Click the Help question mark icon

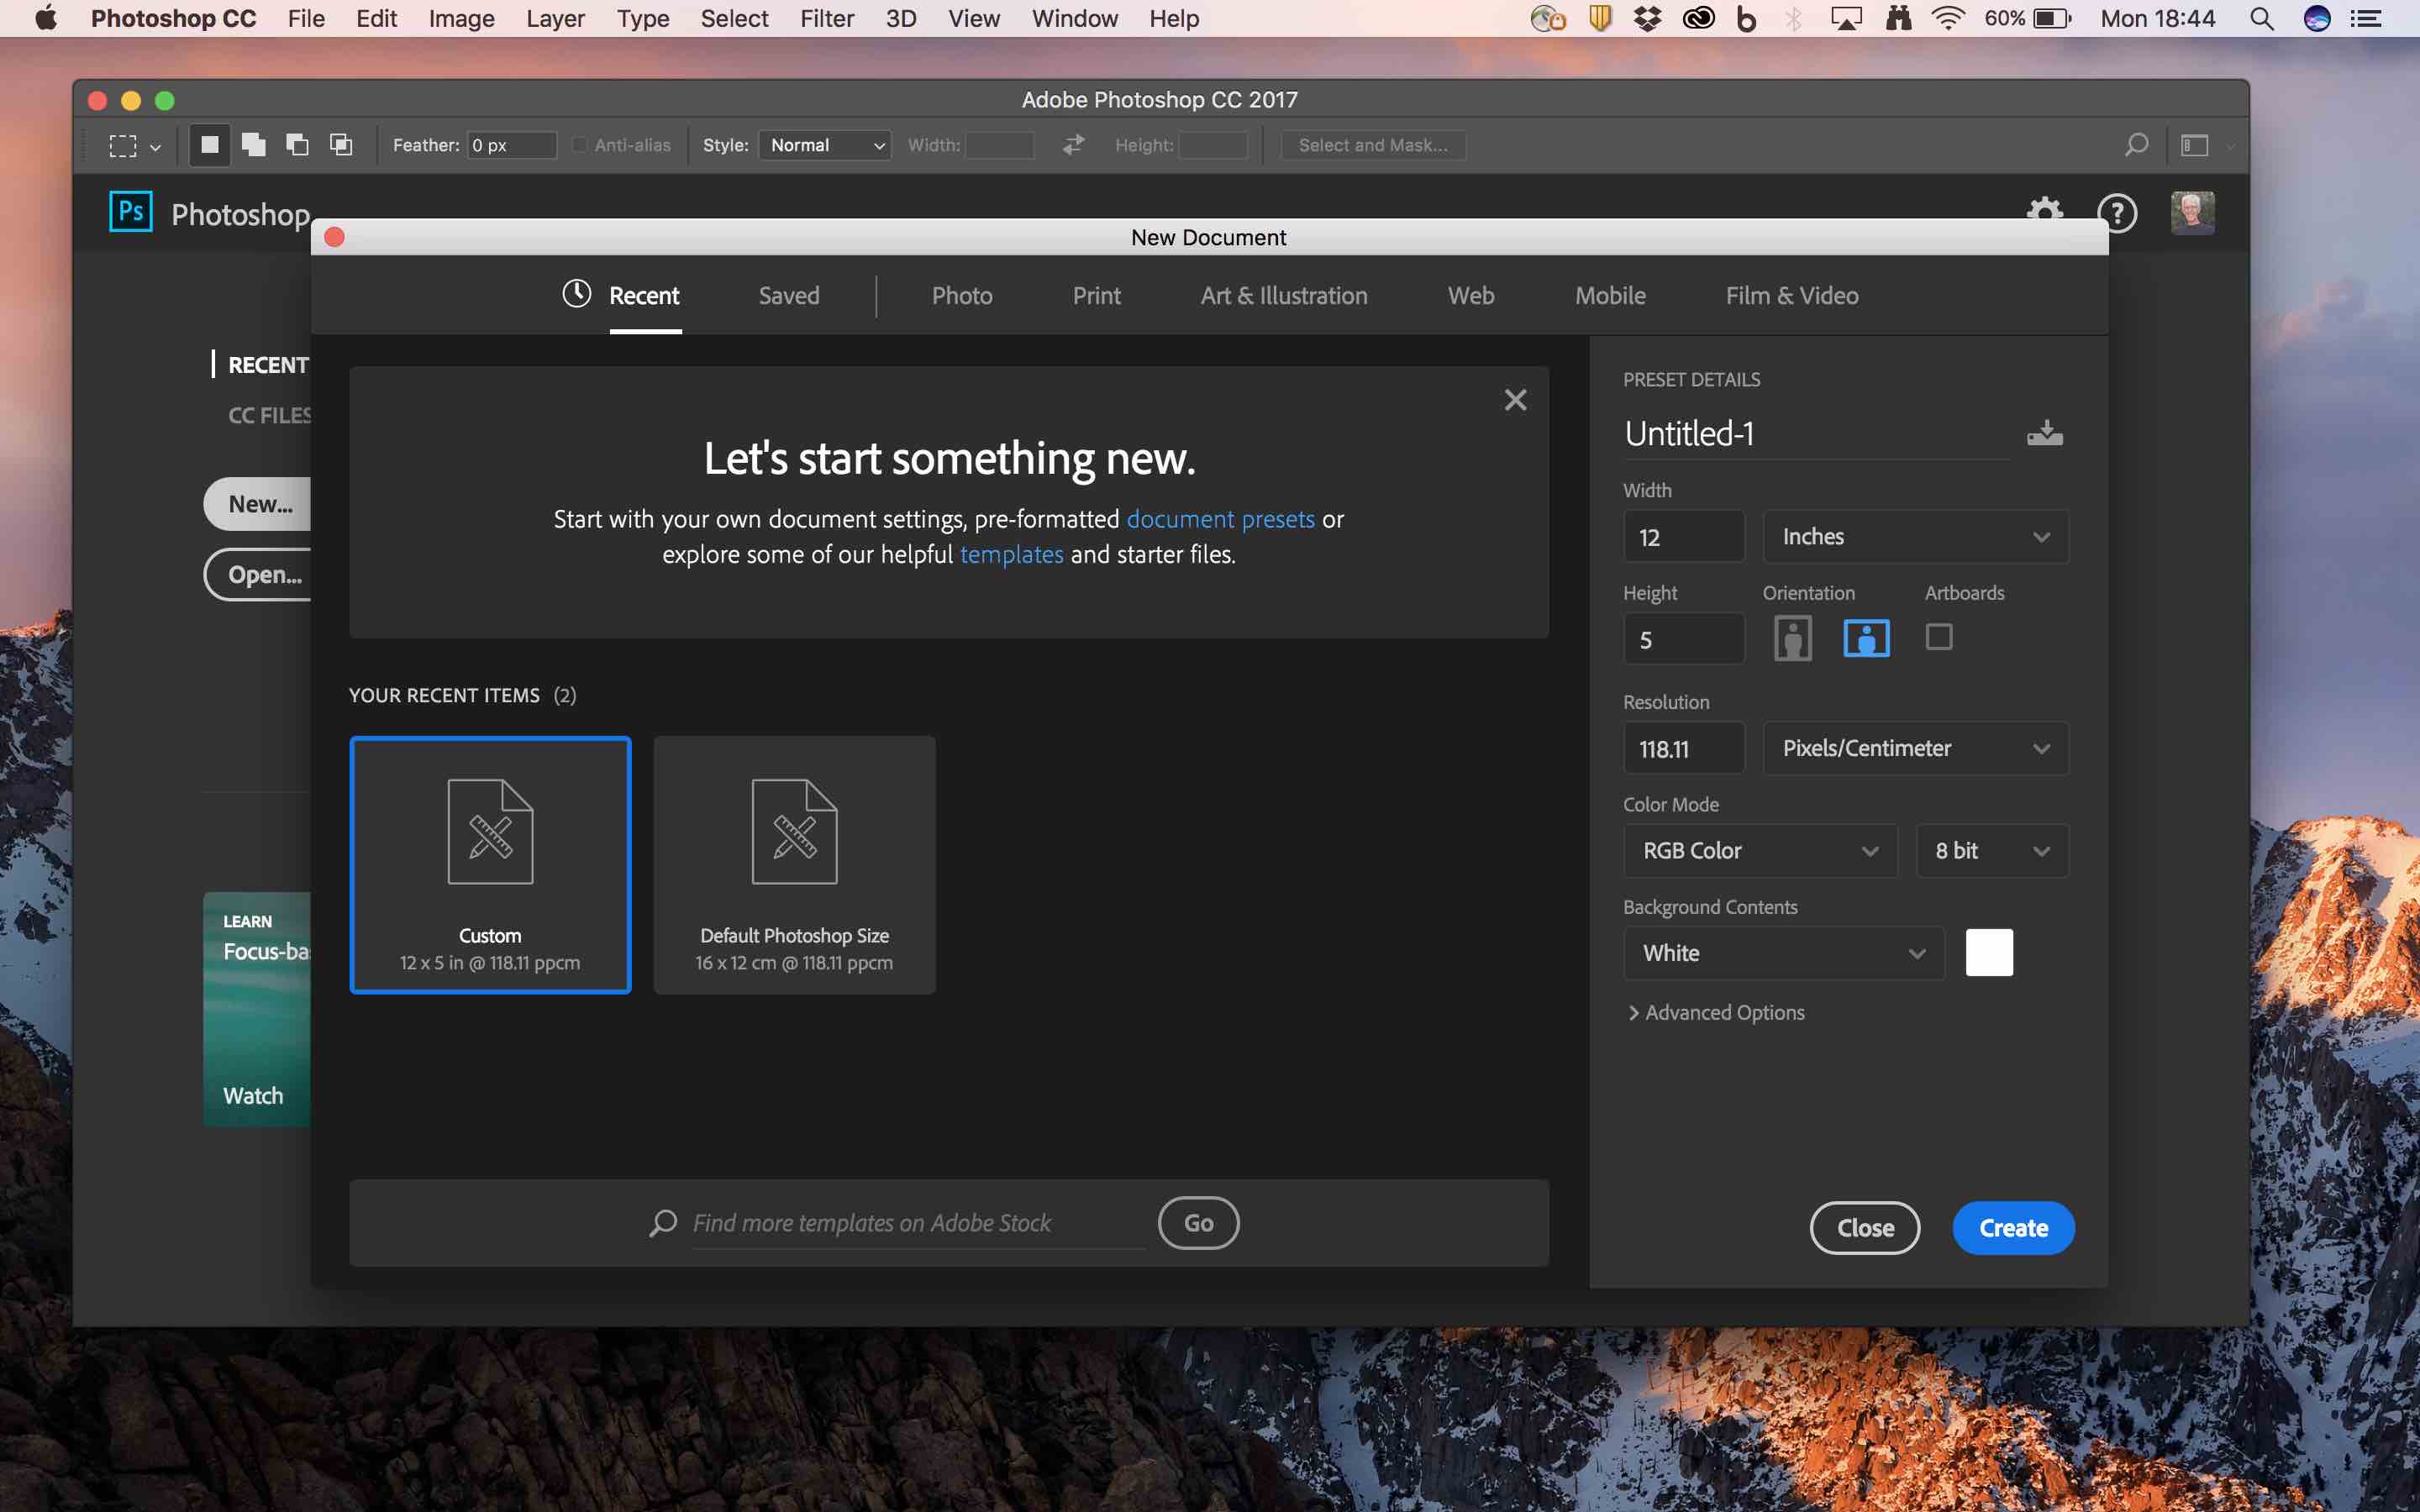click(x=2117, y=213)
